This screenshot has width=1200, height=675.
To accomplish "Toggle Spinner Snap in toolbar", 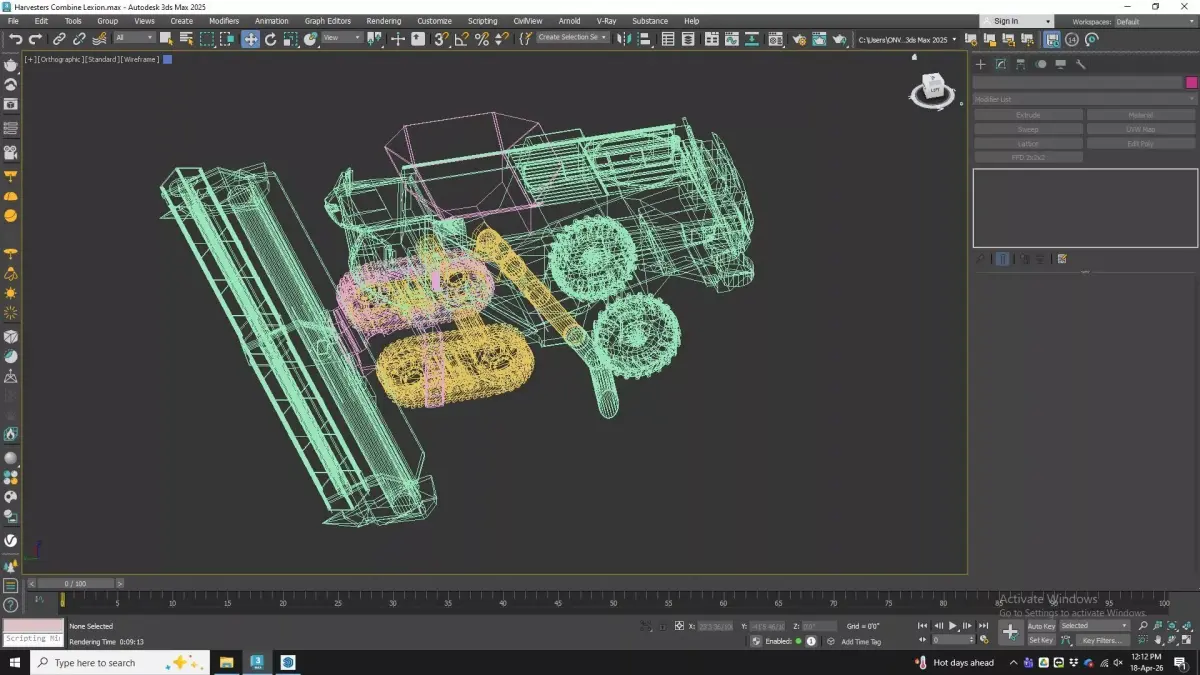I will click(x=501, y=39).
